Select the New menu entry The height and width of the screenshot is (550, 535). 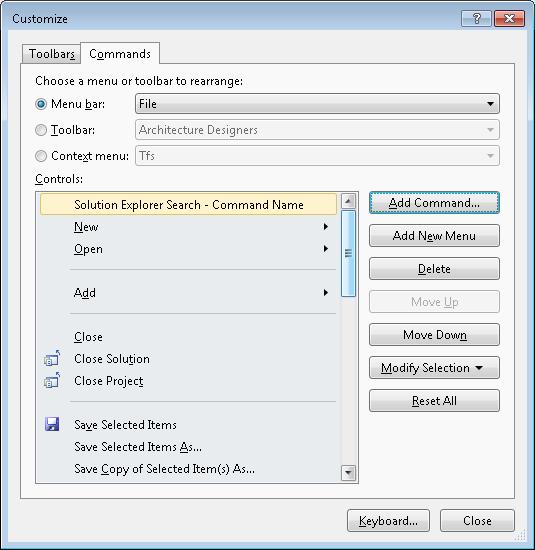click(188, 227)
